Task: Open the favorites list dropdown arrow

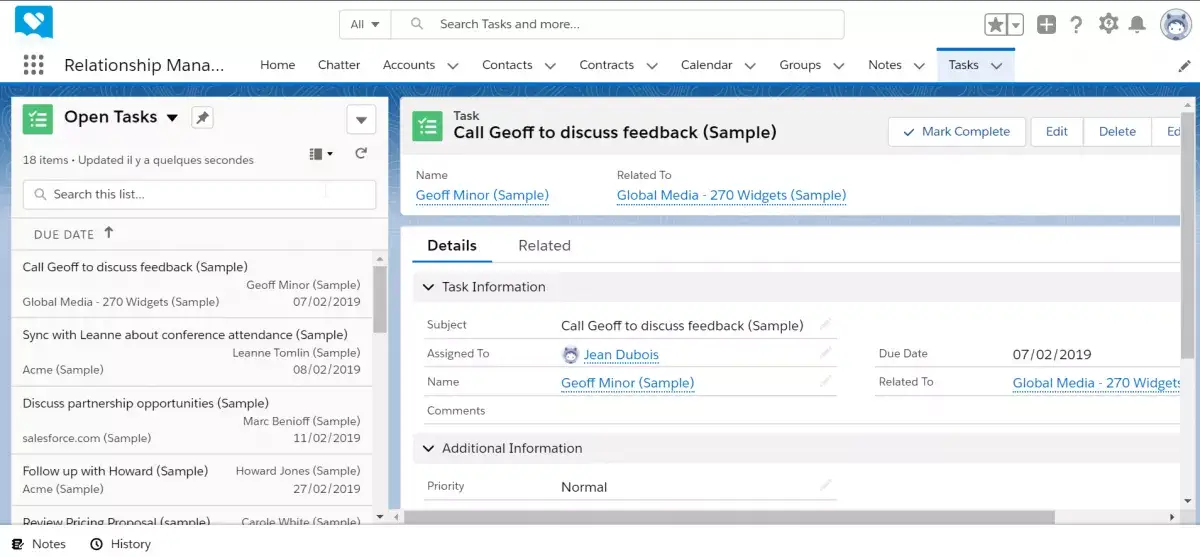Action: (x=1016, y=25)
